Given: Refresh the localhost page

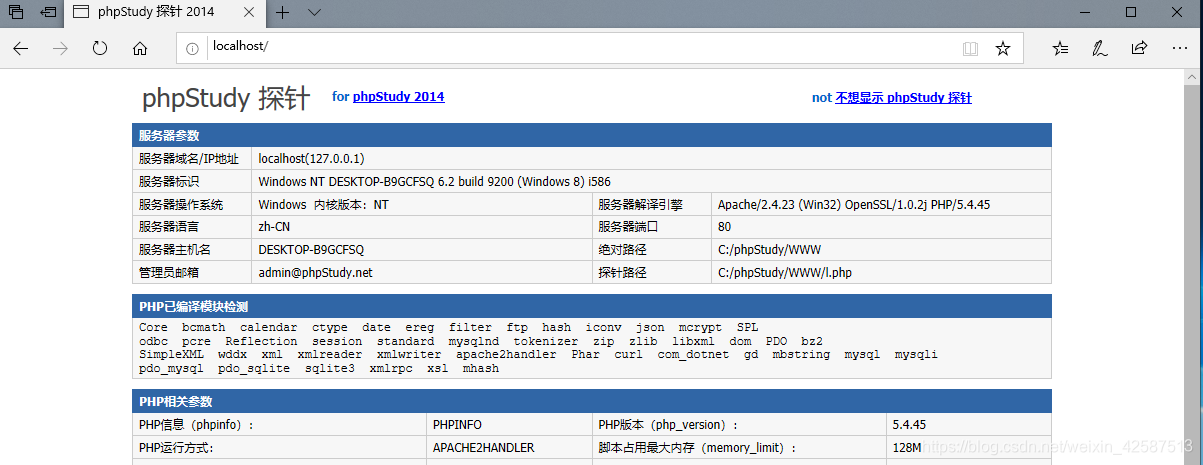Looking at the screenshot, I should (100, 47).
